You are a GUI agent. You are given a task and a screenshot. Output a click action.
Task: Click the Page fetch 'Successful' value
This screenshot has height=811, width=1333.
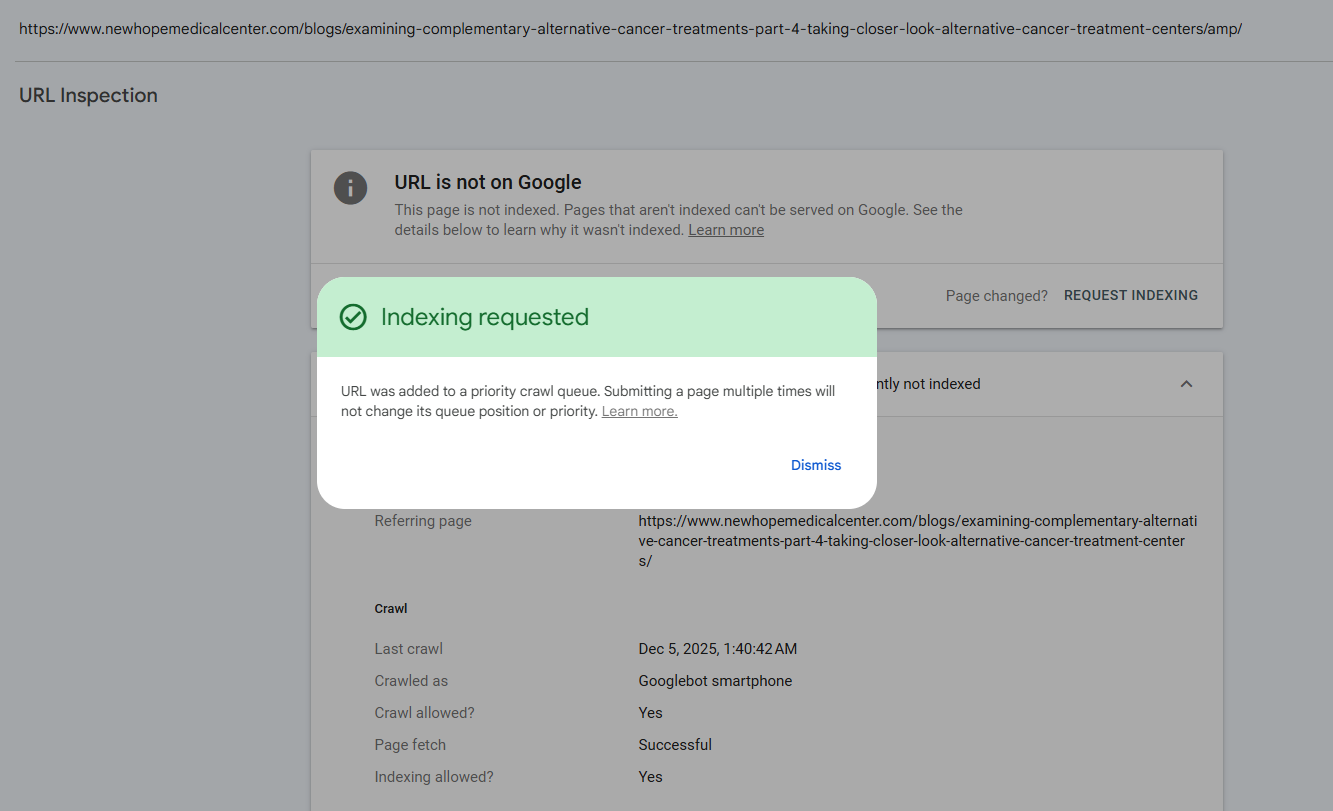[675, 745]
